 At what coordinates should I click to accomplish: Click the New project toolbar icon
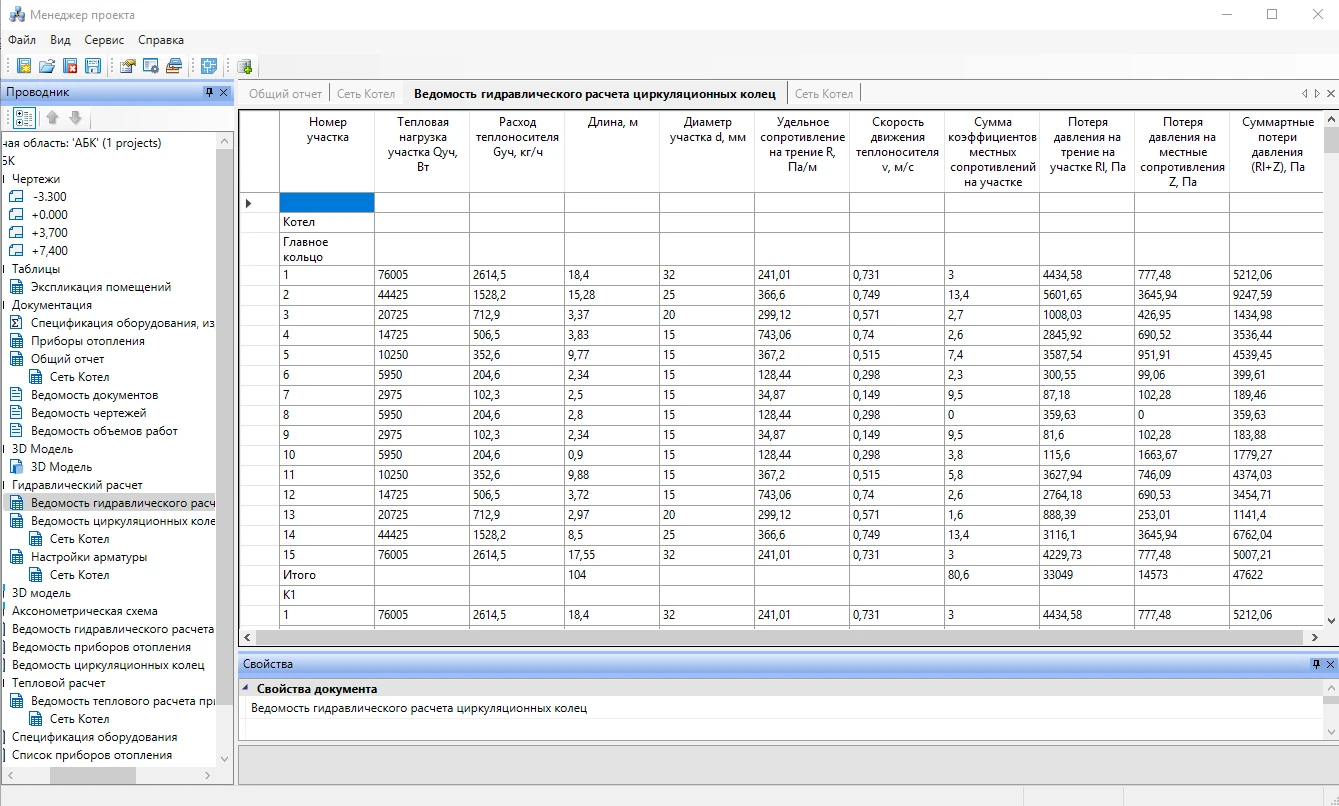tap(24, 66)
